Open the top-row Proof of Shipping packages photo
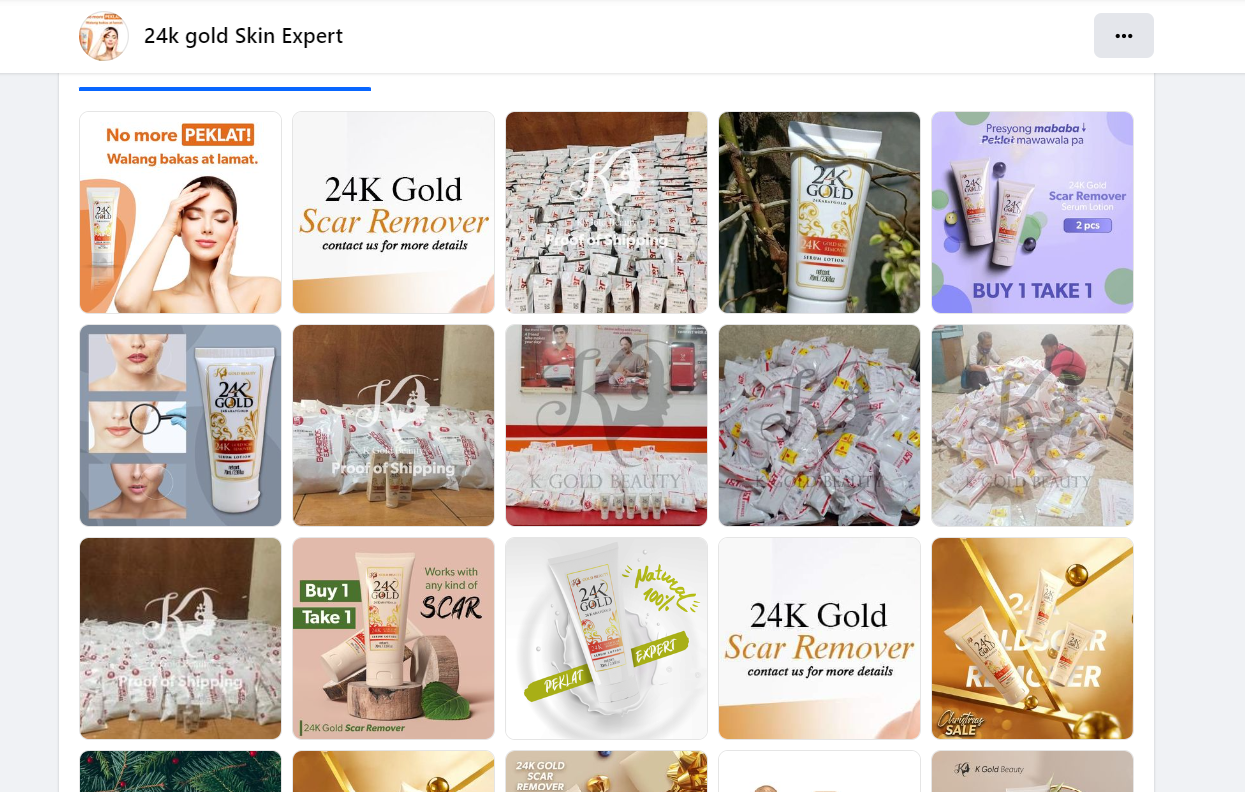Viewport: 1245px width, 792px height. click(x=607, y=212)
